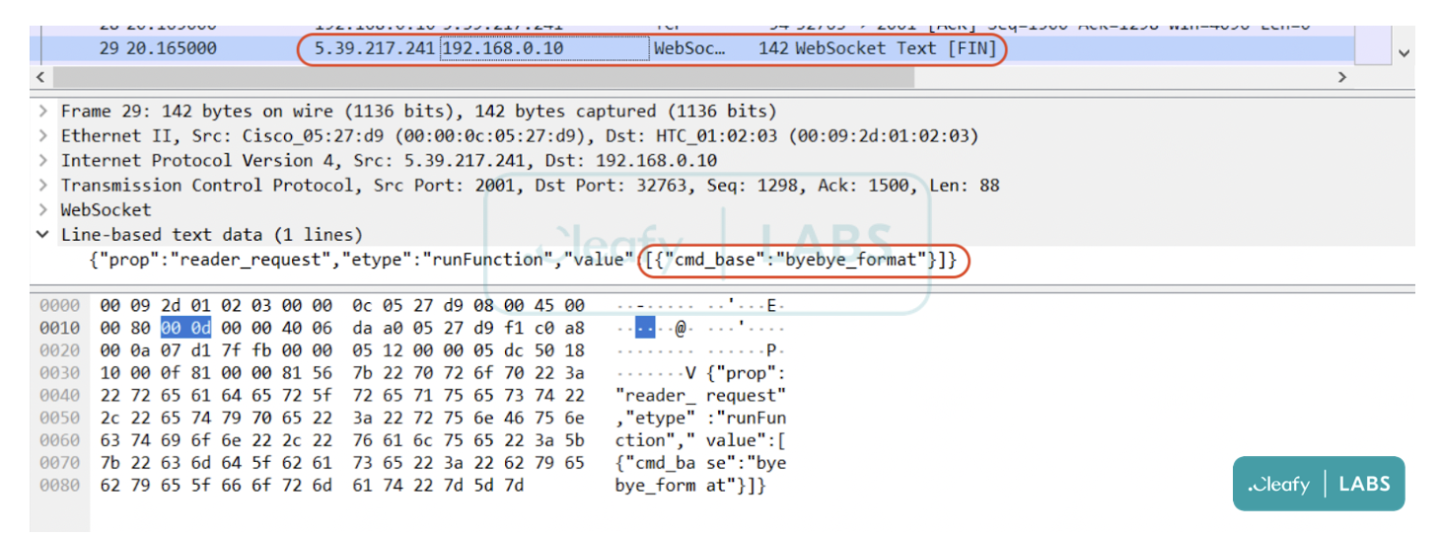Screen dimensions: 1440x537
Task: Expand Transmission Control Protocol node
Action: pos(43,185)
